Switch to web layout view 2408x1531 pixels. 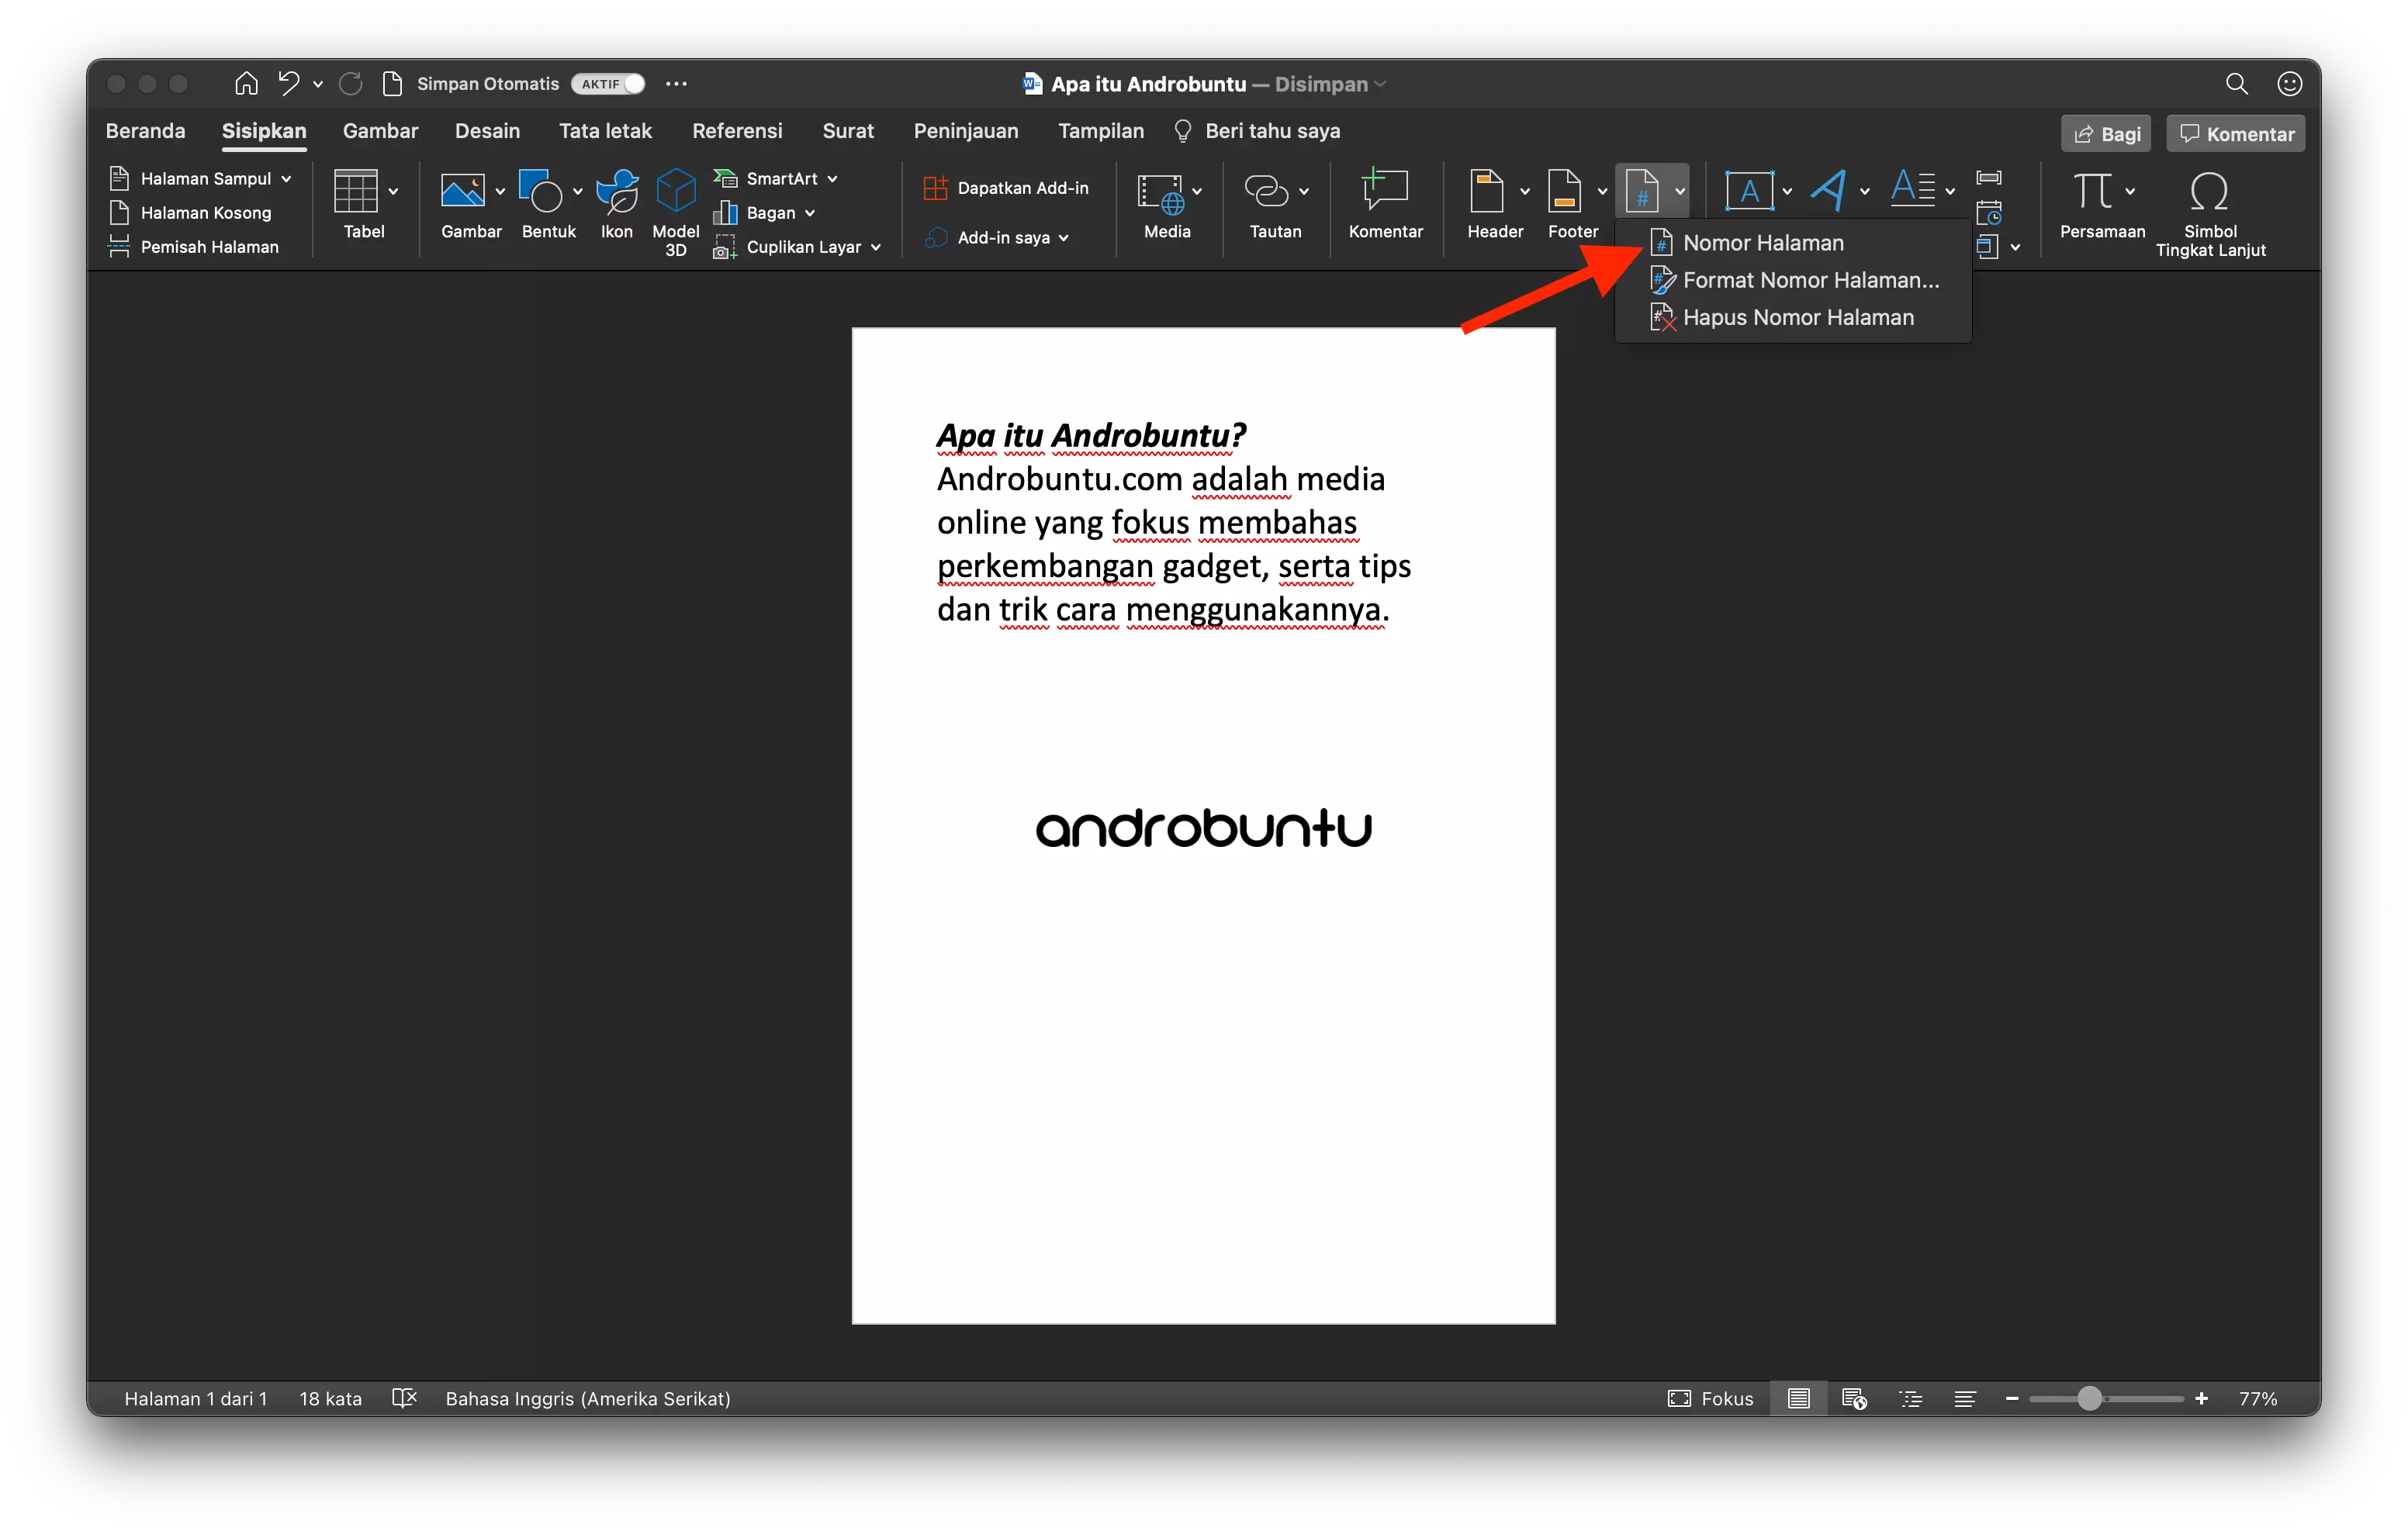click(1854, 1398)
